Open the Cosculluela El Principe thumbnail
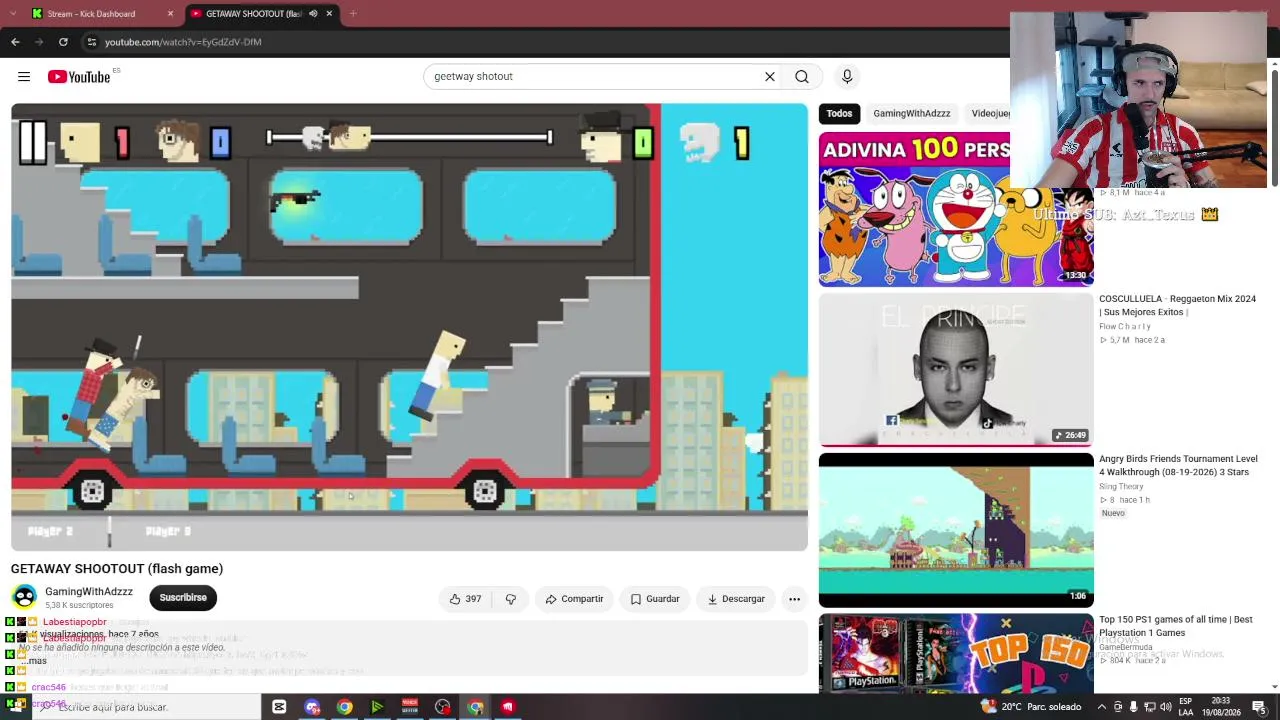The height and width of the screenshot is (720, 1280). tap(956, 370)
